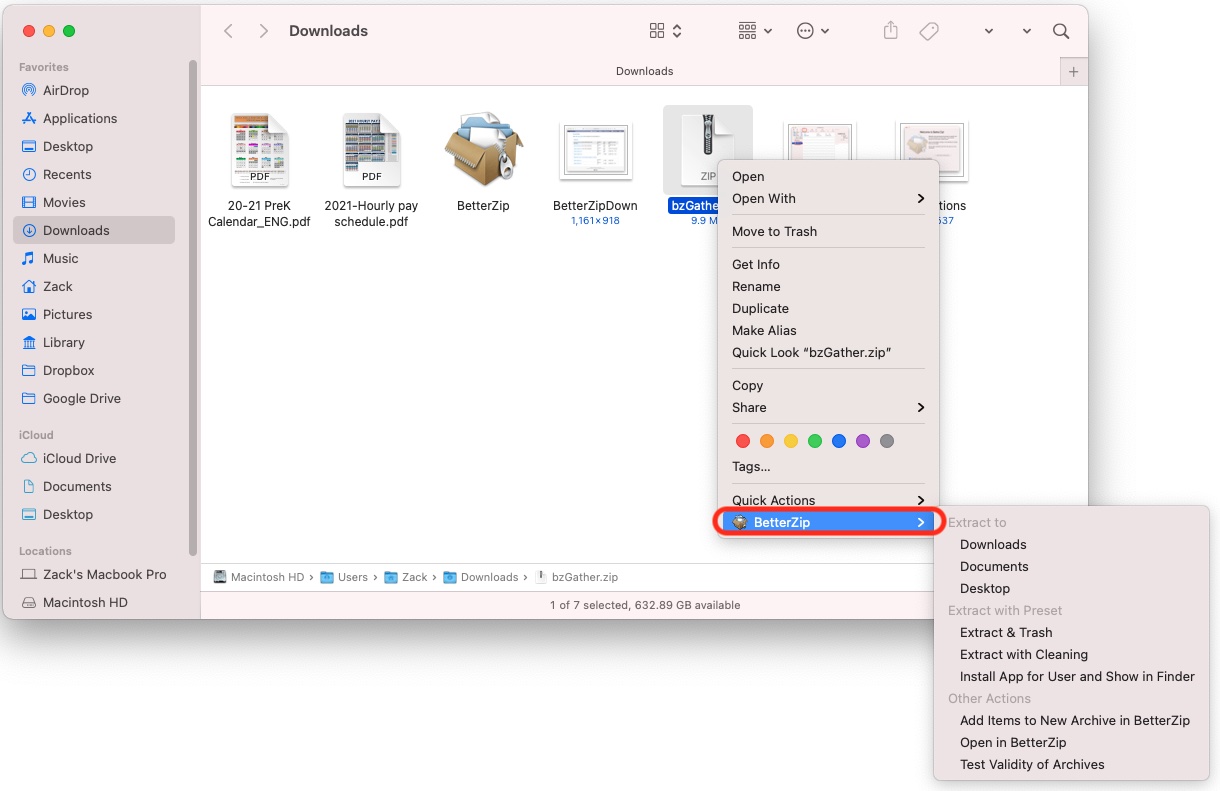Apply the orange color tag
The height and width of the screenshot is (791, 1220).
click(767, 441)
